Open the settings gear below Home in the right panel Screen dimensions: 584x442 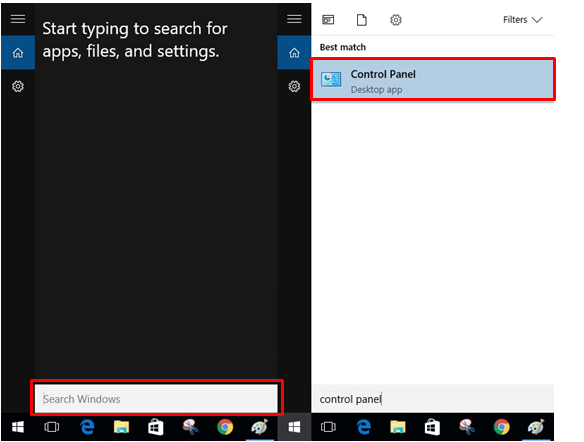[294, 86]
